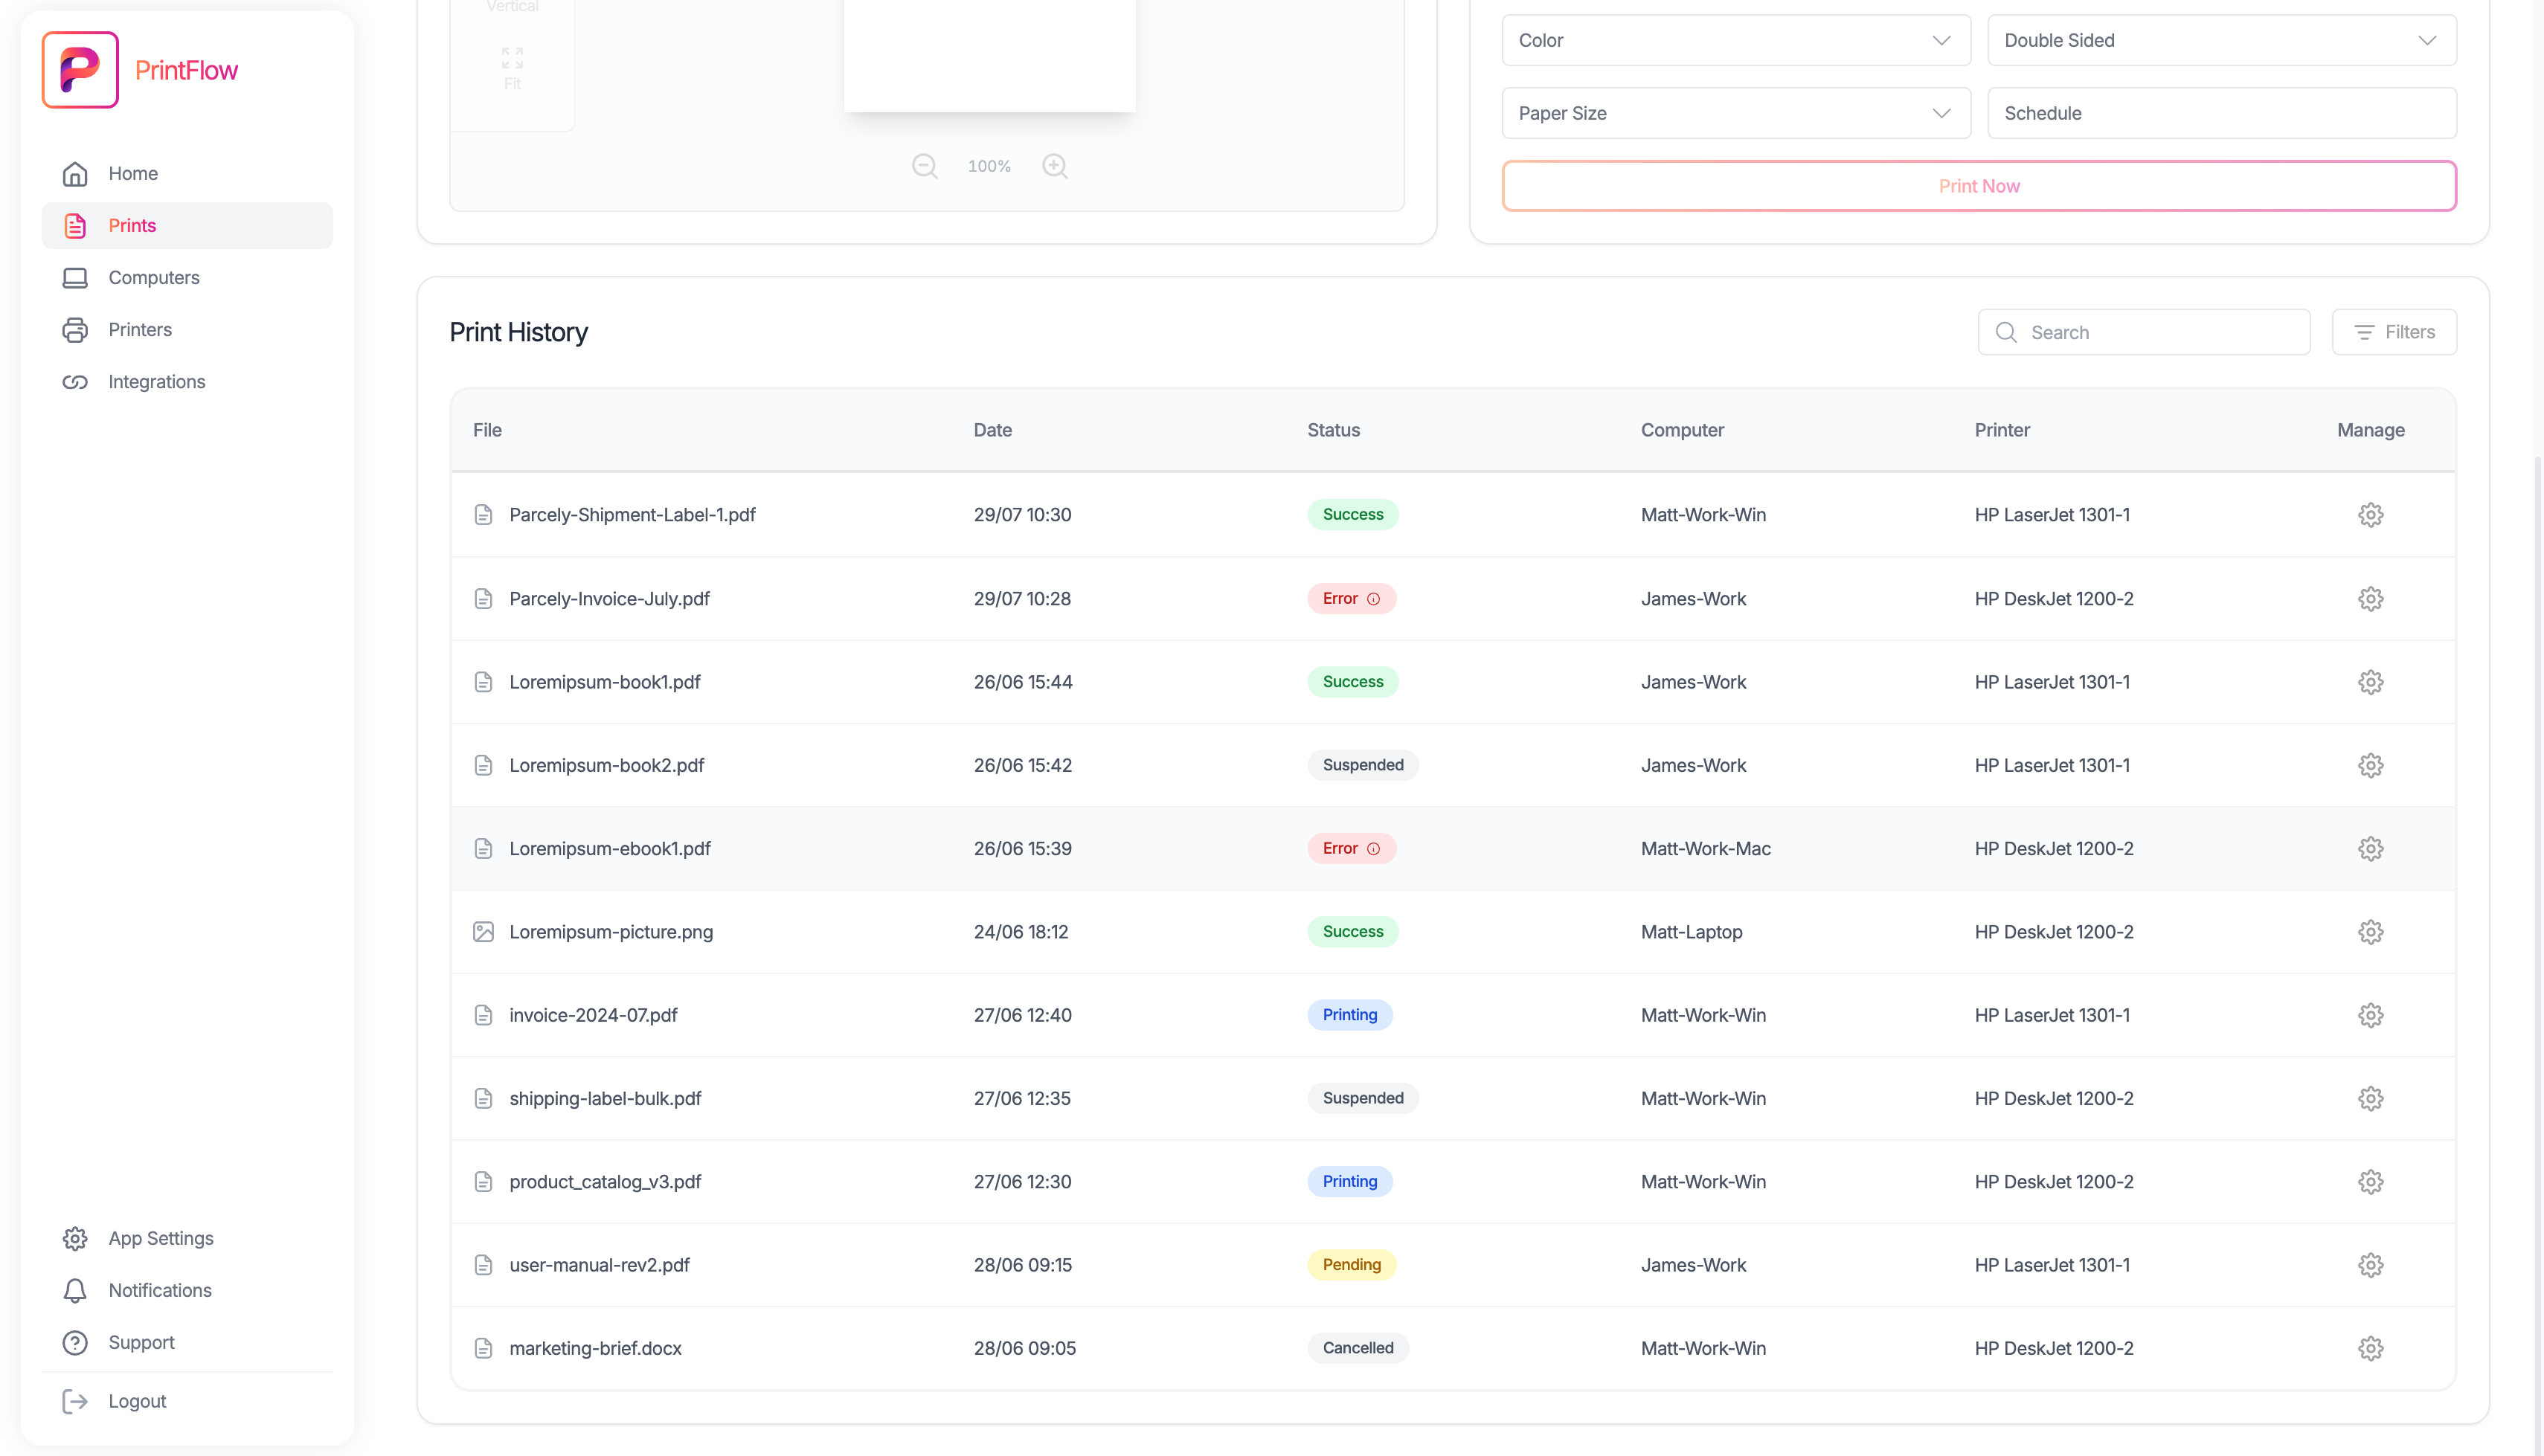2544x1456 pixels.
Task: Click the file icon beside Loremipsum-book1.pdf
Action: coord(483,682)
